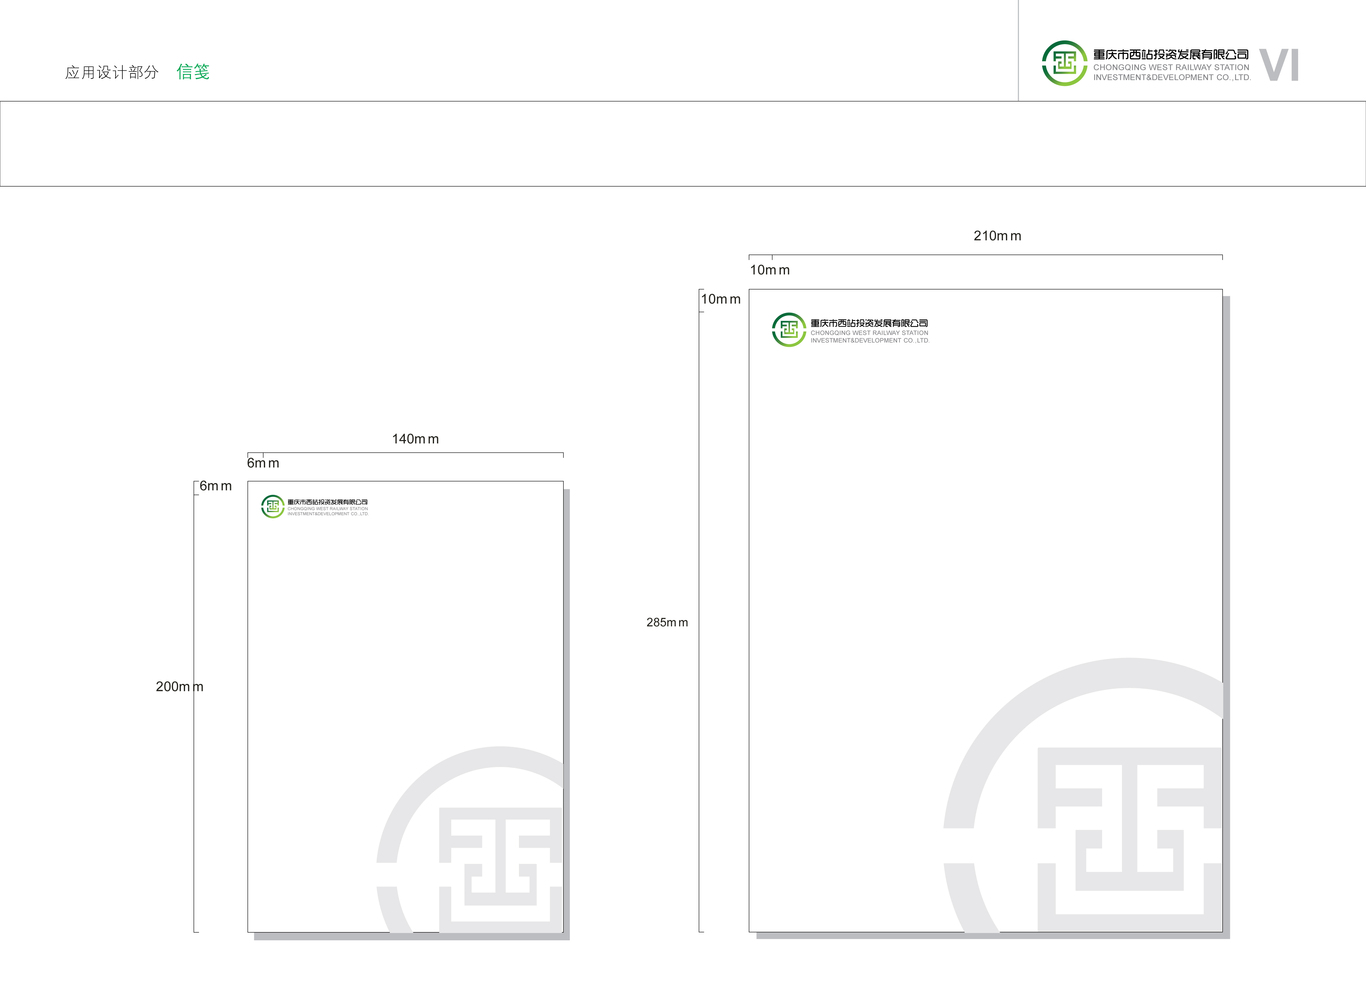Screen dimensions: 1366x1007
Task: Click the header English text CHONGQING WEST RAILWAY STATION
Action: tap(1171, 68)
